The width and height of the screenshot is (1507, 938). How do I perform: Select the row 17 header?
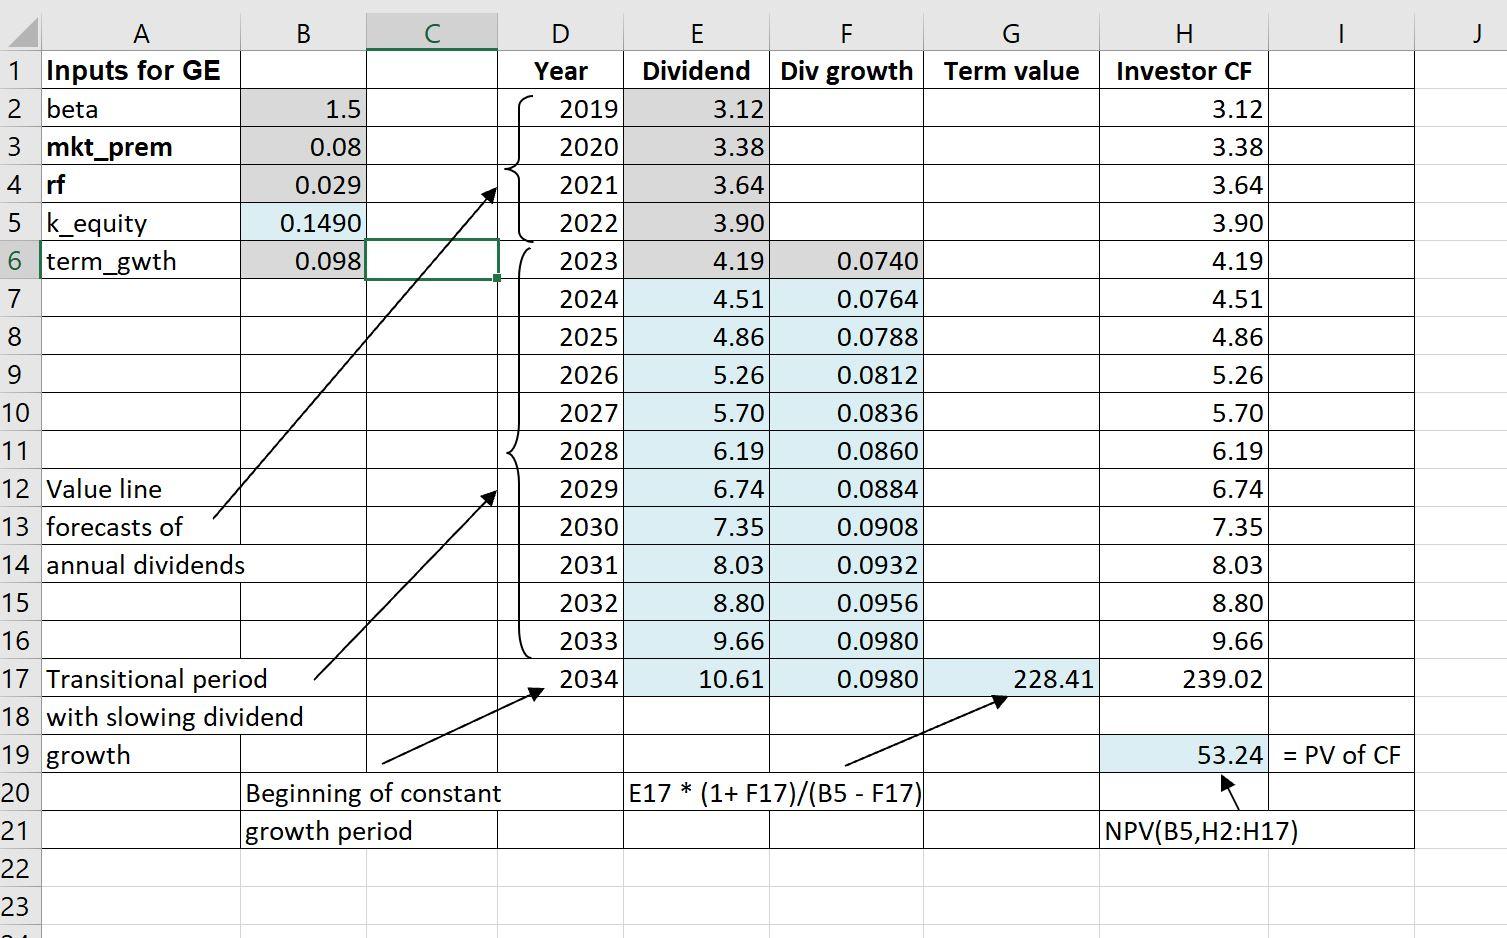[16, 678]
